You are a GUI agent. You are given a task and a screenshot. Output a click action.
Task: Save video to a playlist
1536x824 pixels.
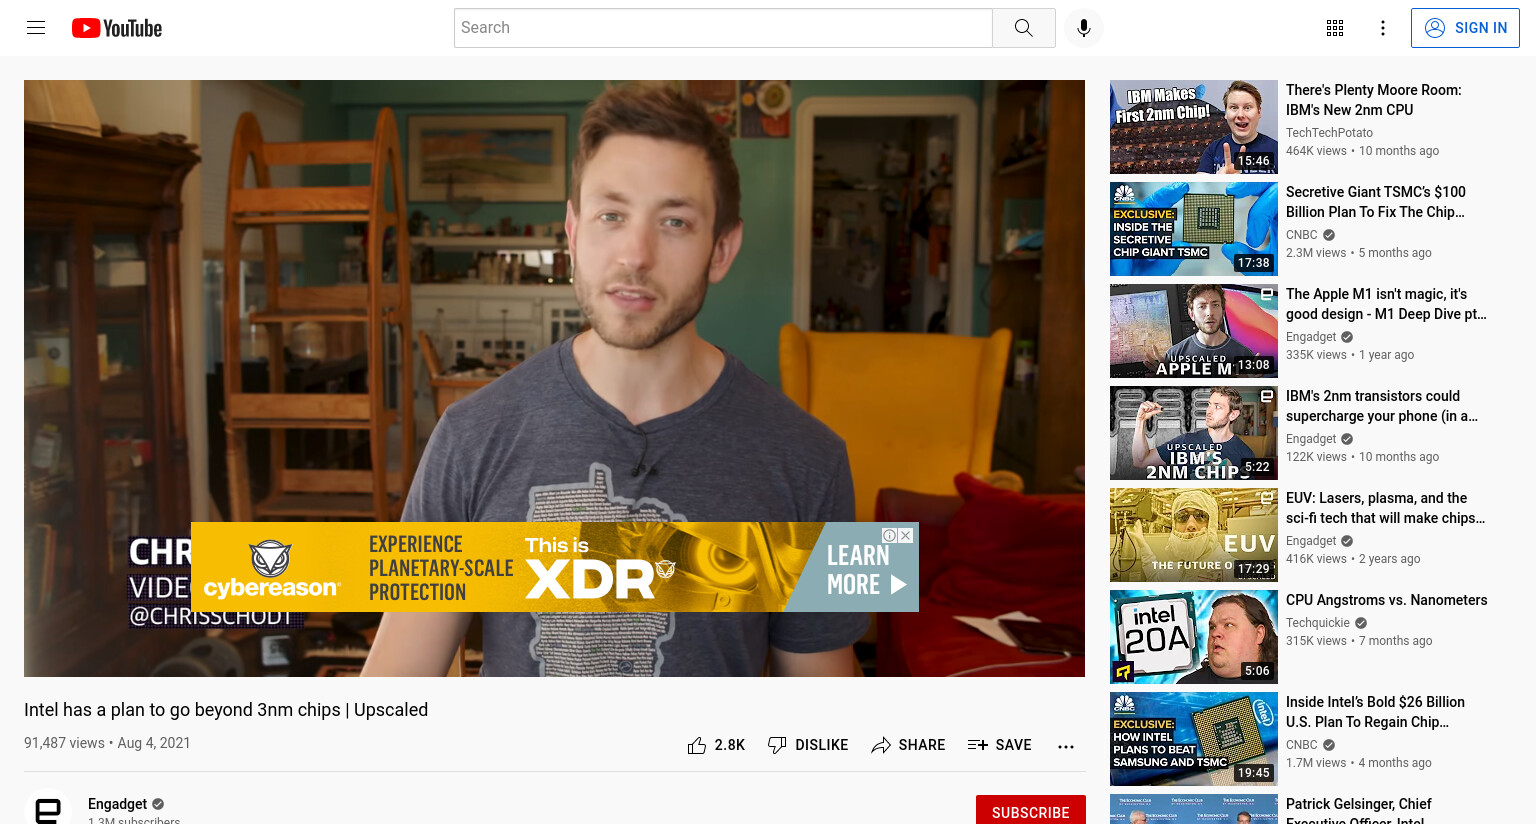coord(1000,745)
